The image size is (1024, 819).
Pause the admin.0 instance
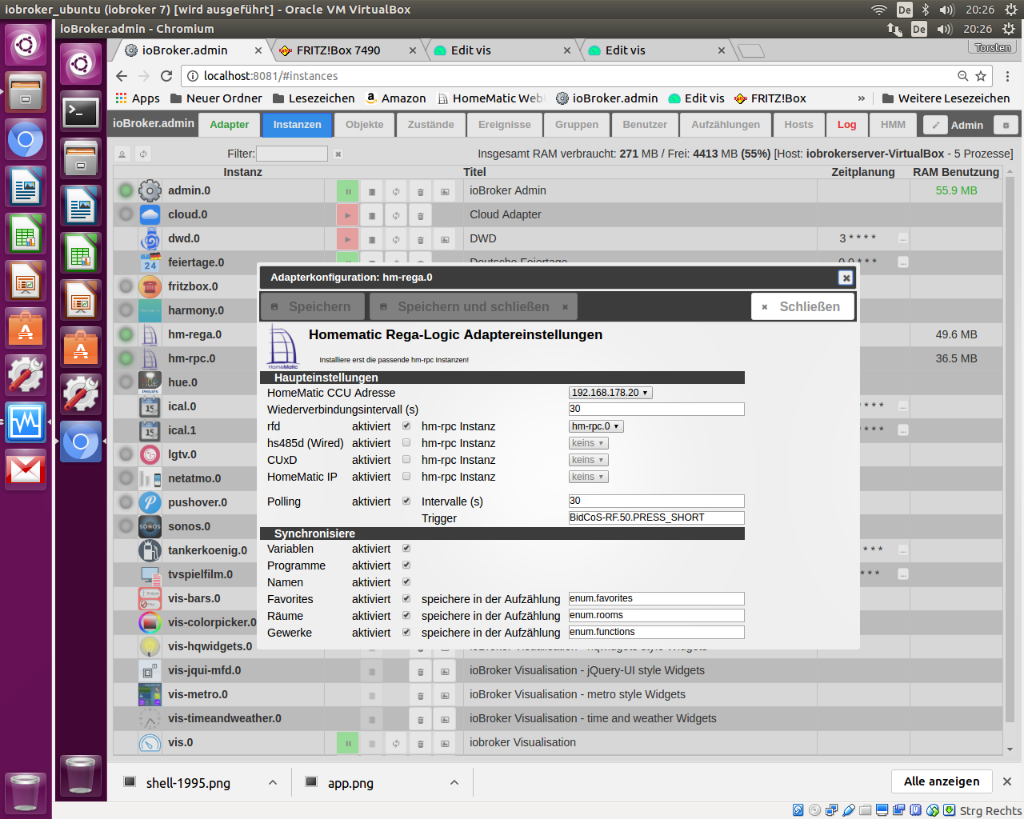click(x=347, y=191)
